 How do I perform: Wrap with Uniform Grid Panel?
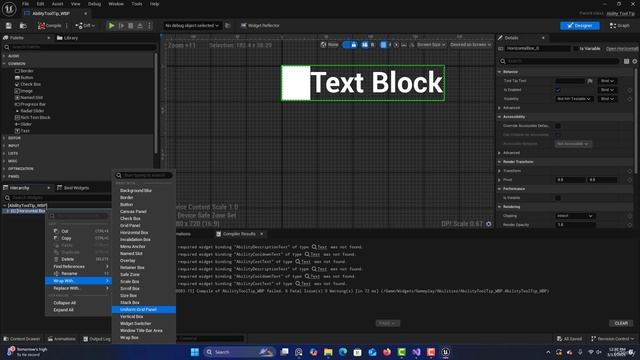[144, 310]
